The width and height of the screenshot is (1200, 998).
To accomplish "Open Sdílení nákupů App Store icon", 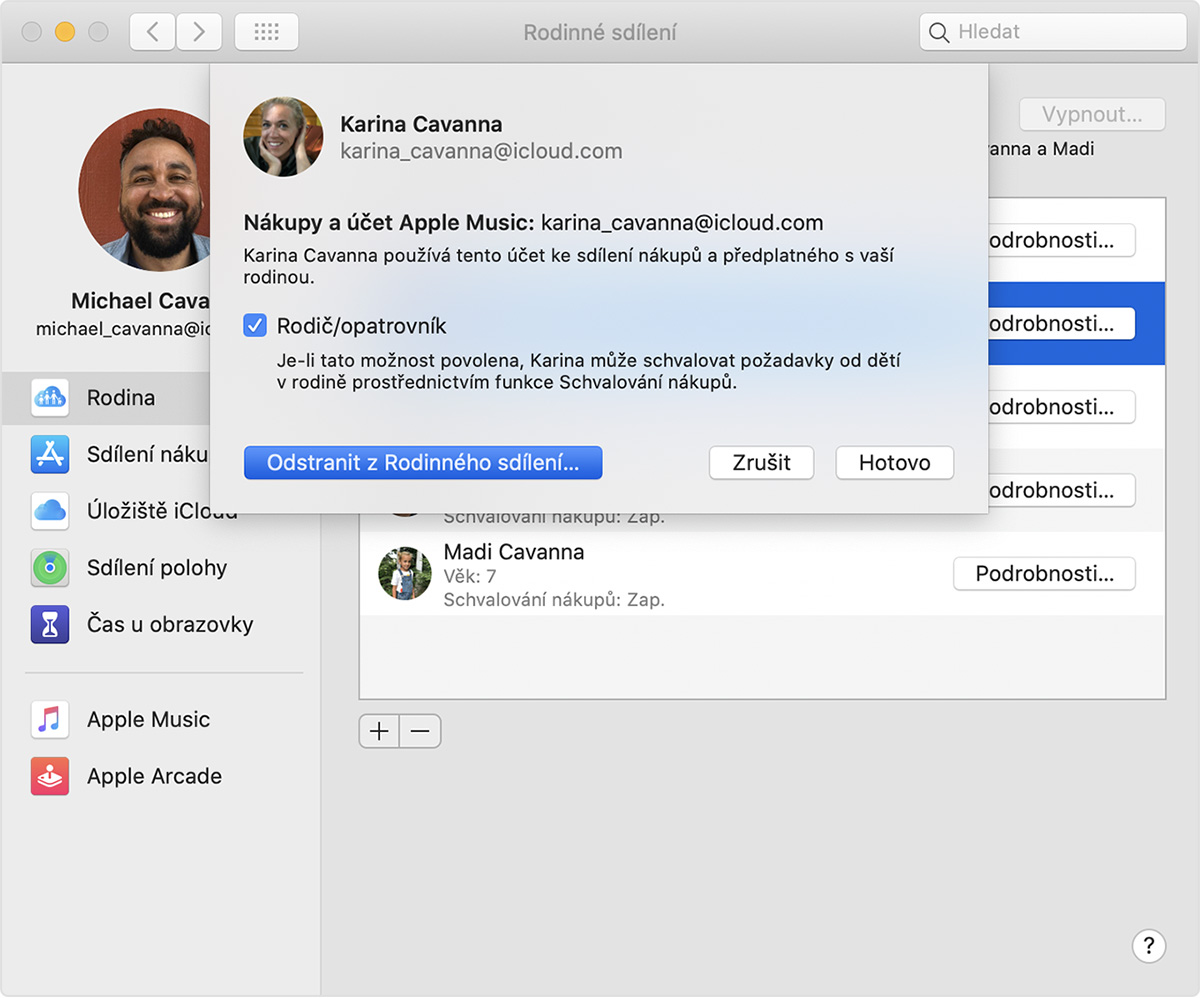I will [50, 455].
